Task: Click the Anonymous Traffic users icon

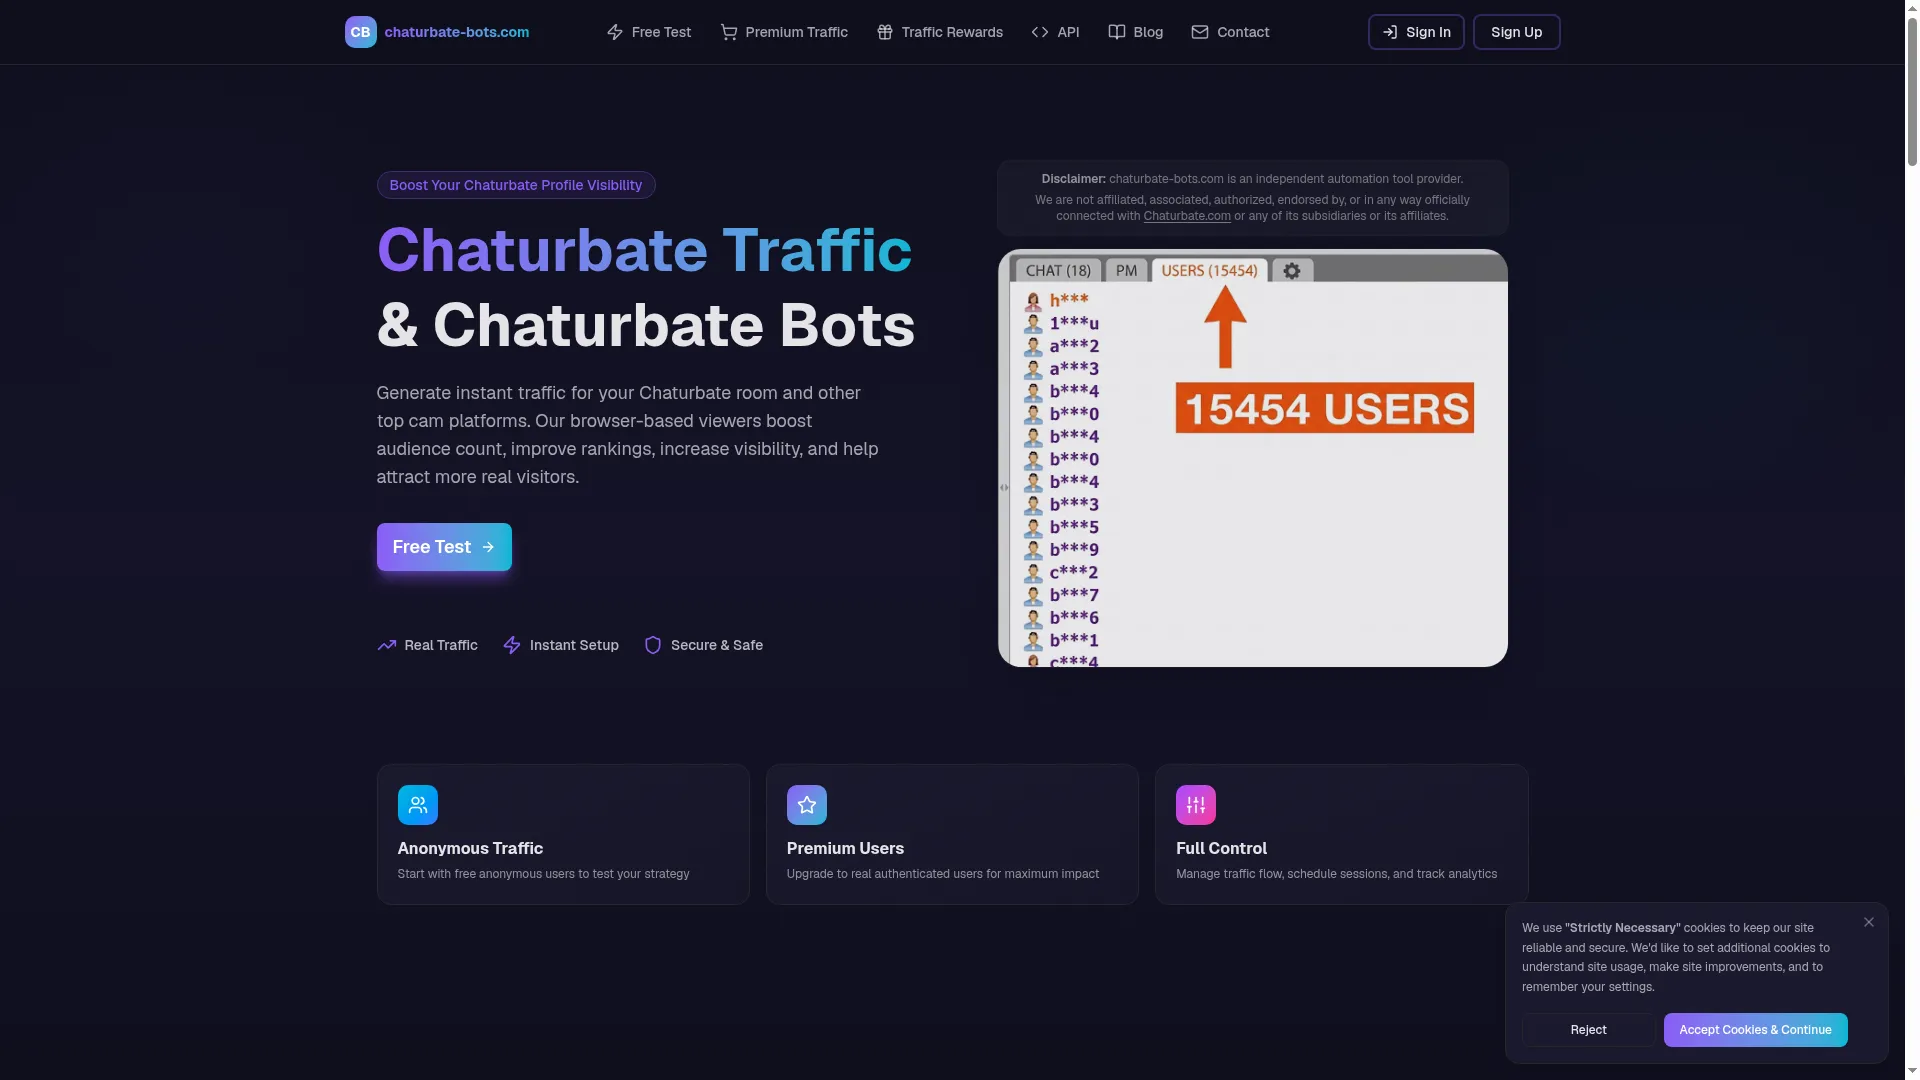Action: (418, 805)
